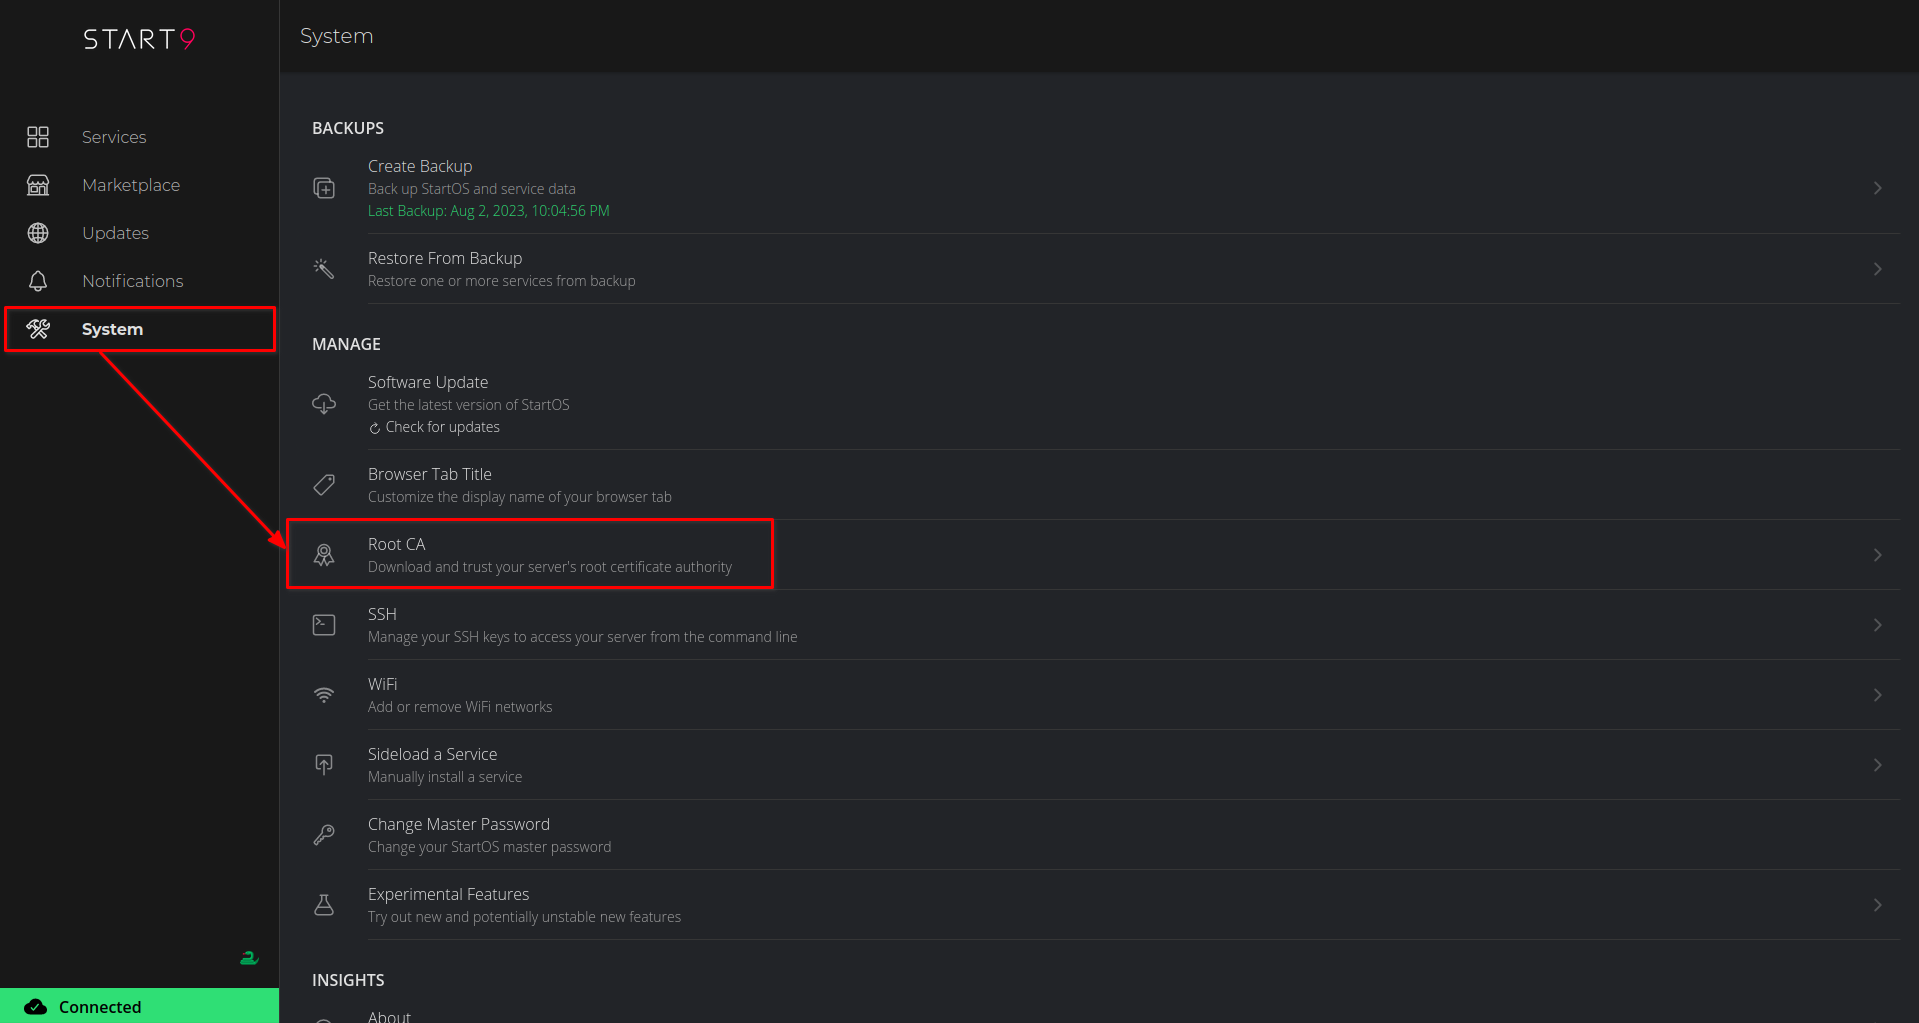The image size is (1919, 1023).
Task: Click the Restore From Backup wand icon
Action: click(324, 268)
